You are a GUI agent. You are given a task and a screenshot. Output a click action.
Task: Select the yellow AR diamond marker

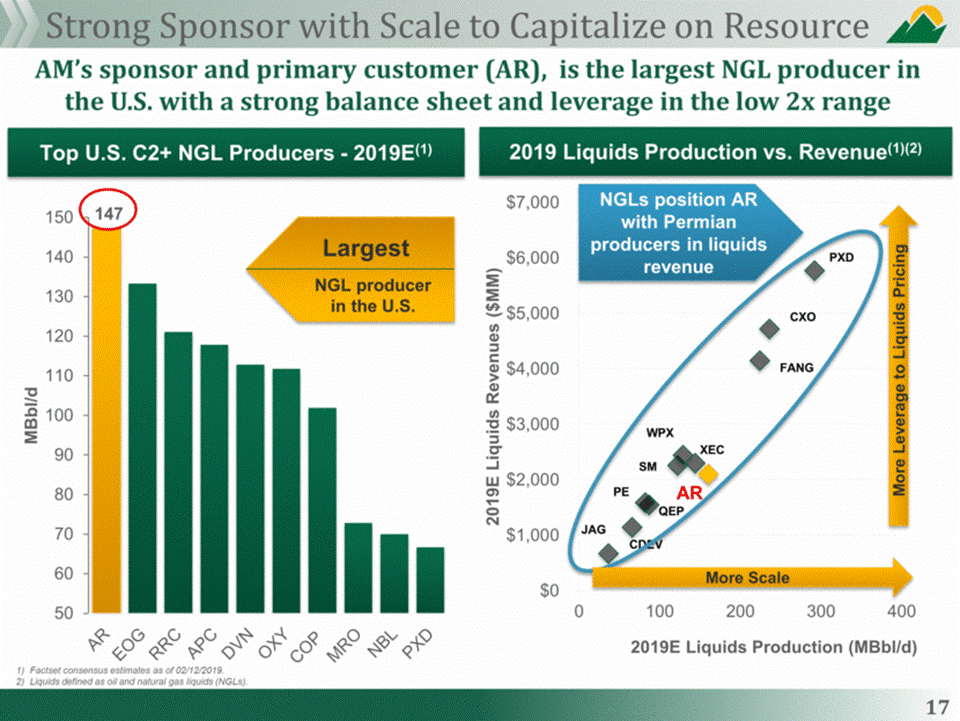click(708, 474)
